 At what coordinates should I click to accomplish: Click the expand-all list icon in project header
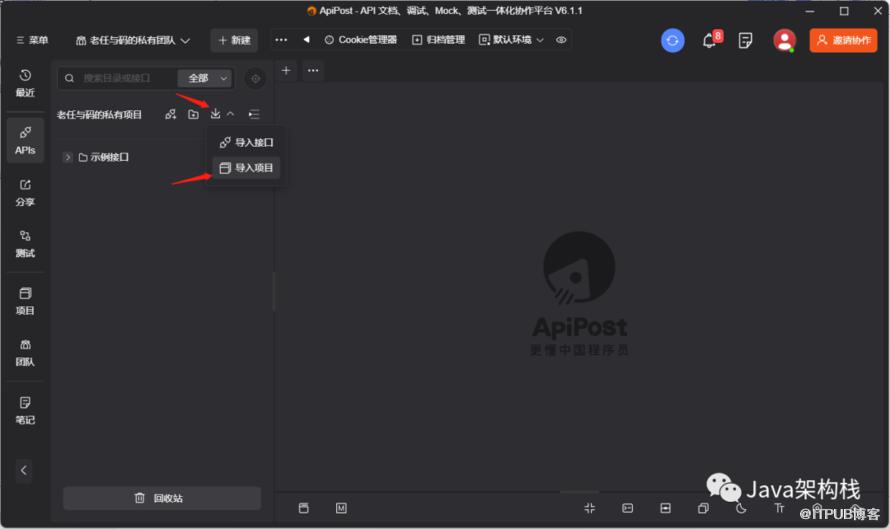pos(254,114)
